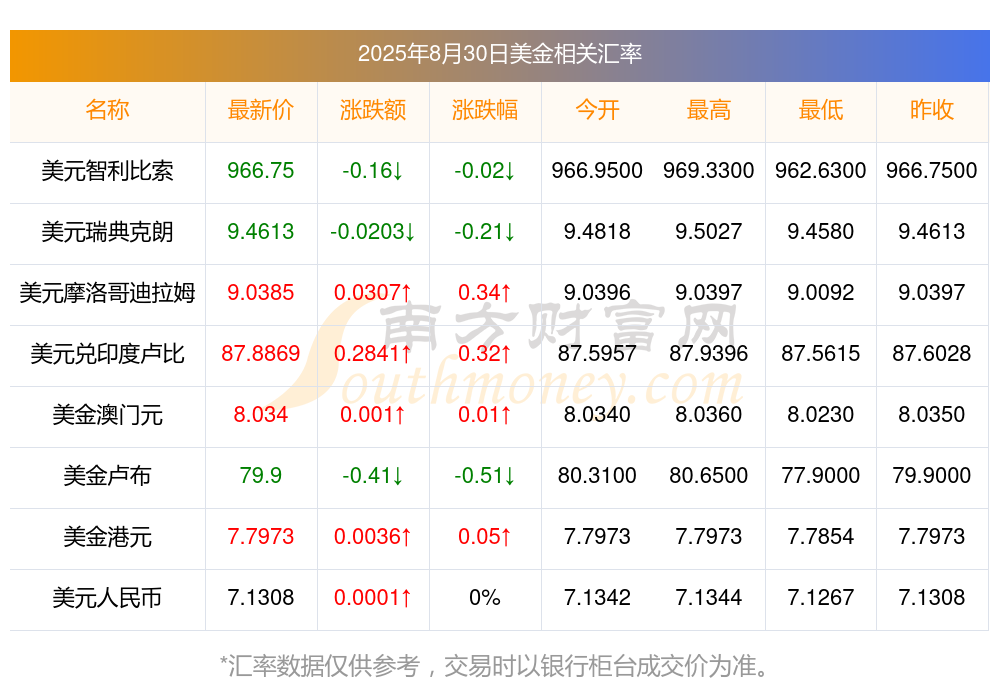Screen dimensions: 1000x698
Task: Click previous close 79.9000
Action: [932, 475]
